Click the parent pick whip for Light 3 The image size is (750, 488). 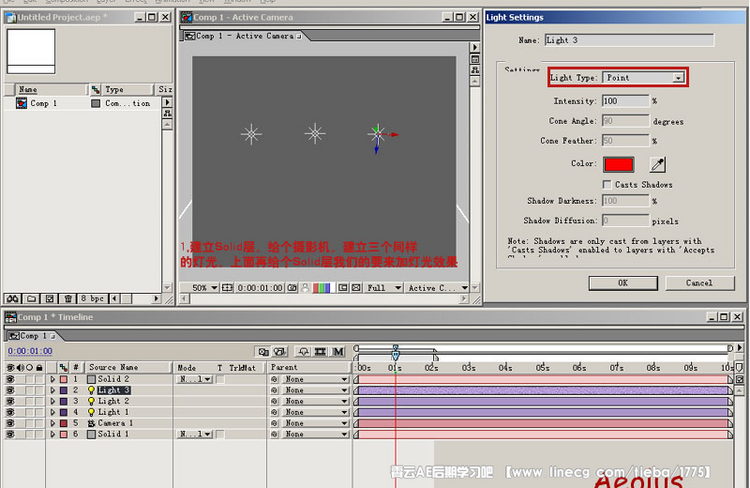(x=274, y=390)
